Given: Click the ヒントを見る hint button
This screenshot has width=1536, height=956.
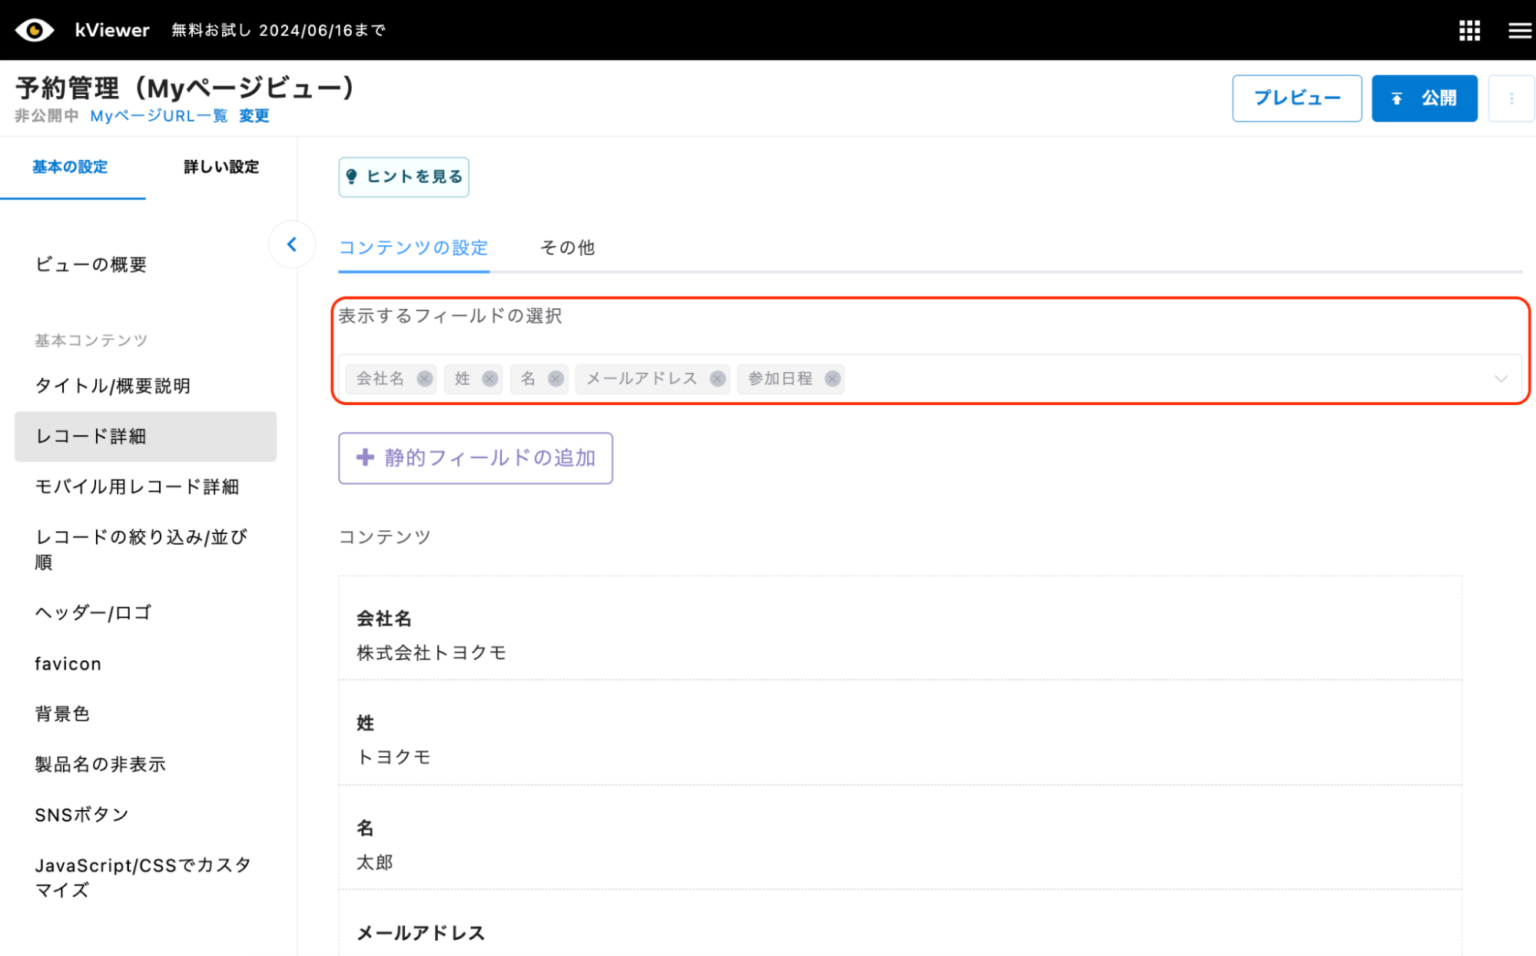Looking at the screenshot, I should 404,177.
